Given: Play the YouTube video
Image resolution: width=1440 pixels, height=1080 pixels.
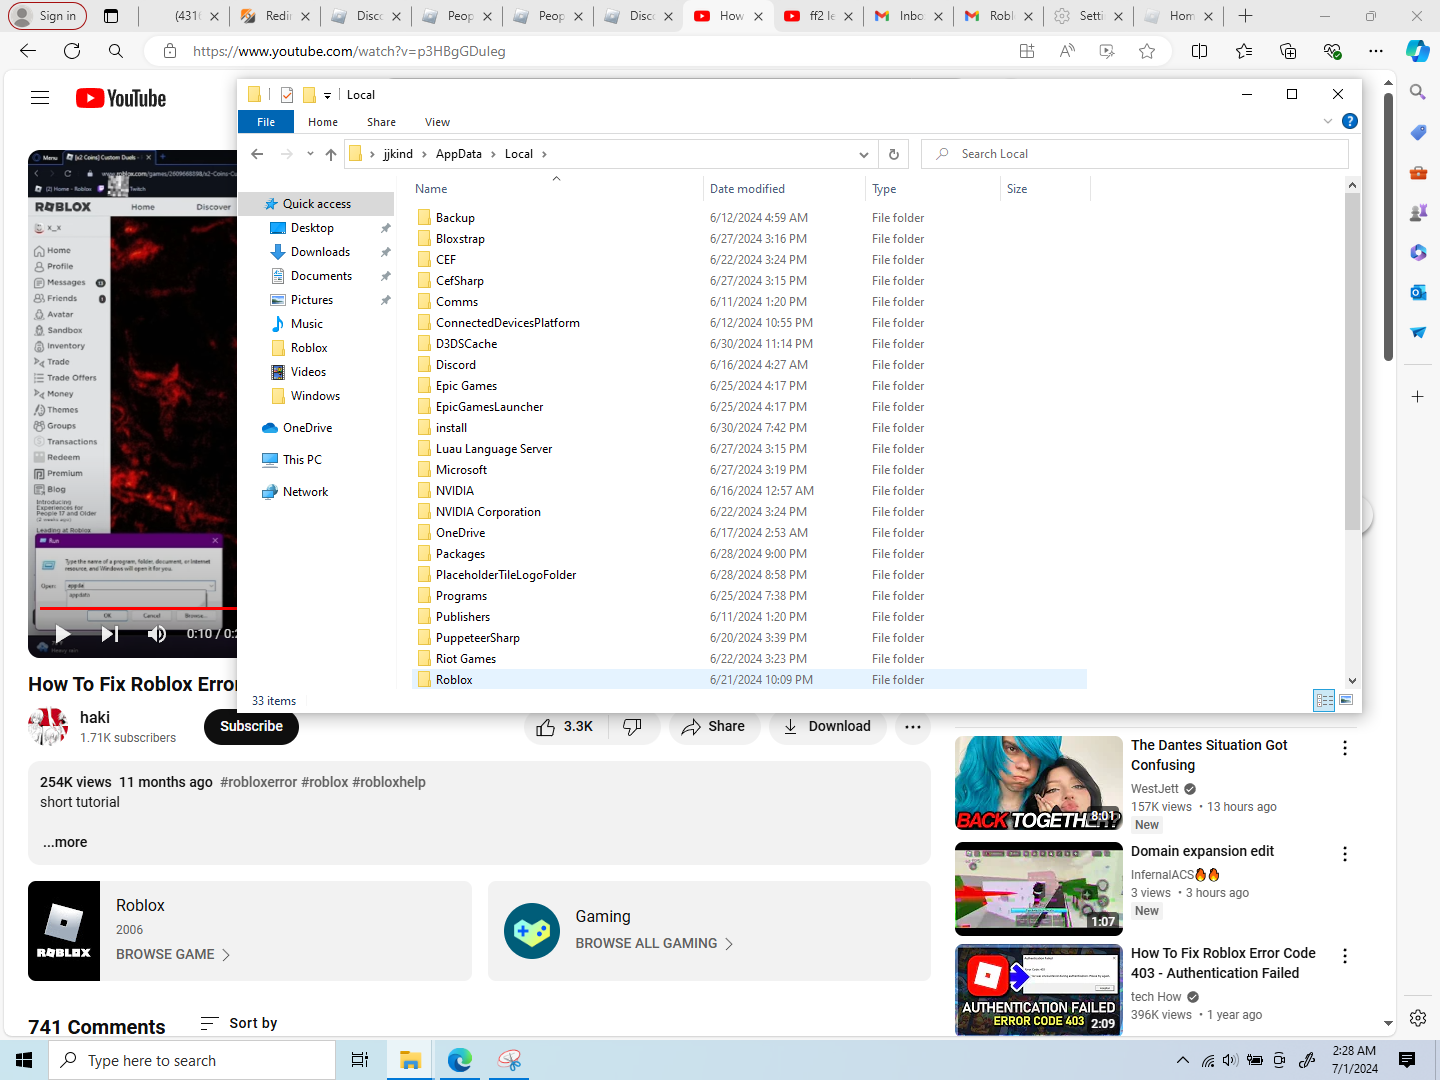Looking at the screenshot, I should [x=62, y=634].
